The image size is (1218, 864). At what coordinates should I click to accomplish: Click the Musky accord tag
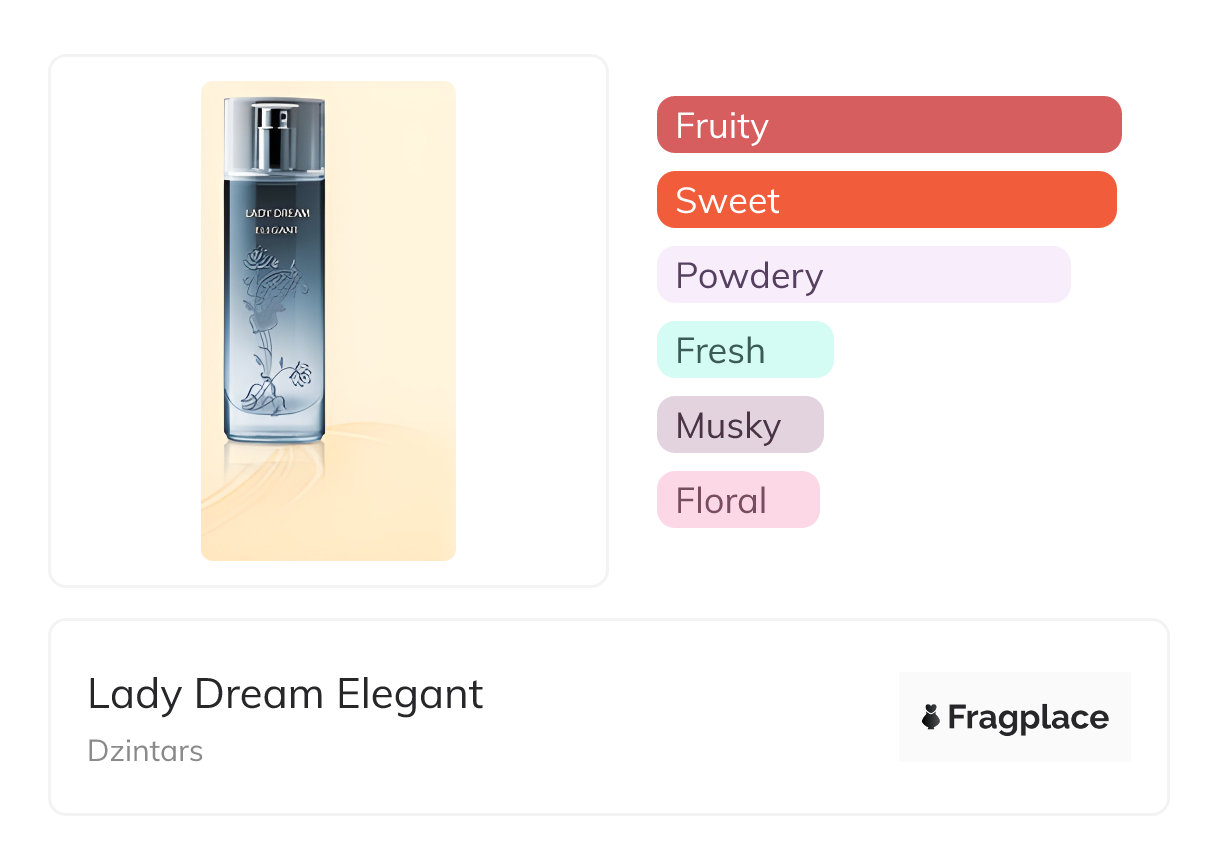(740, 425)
